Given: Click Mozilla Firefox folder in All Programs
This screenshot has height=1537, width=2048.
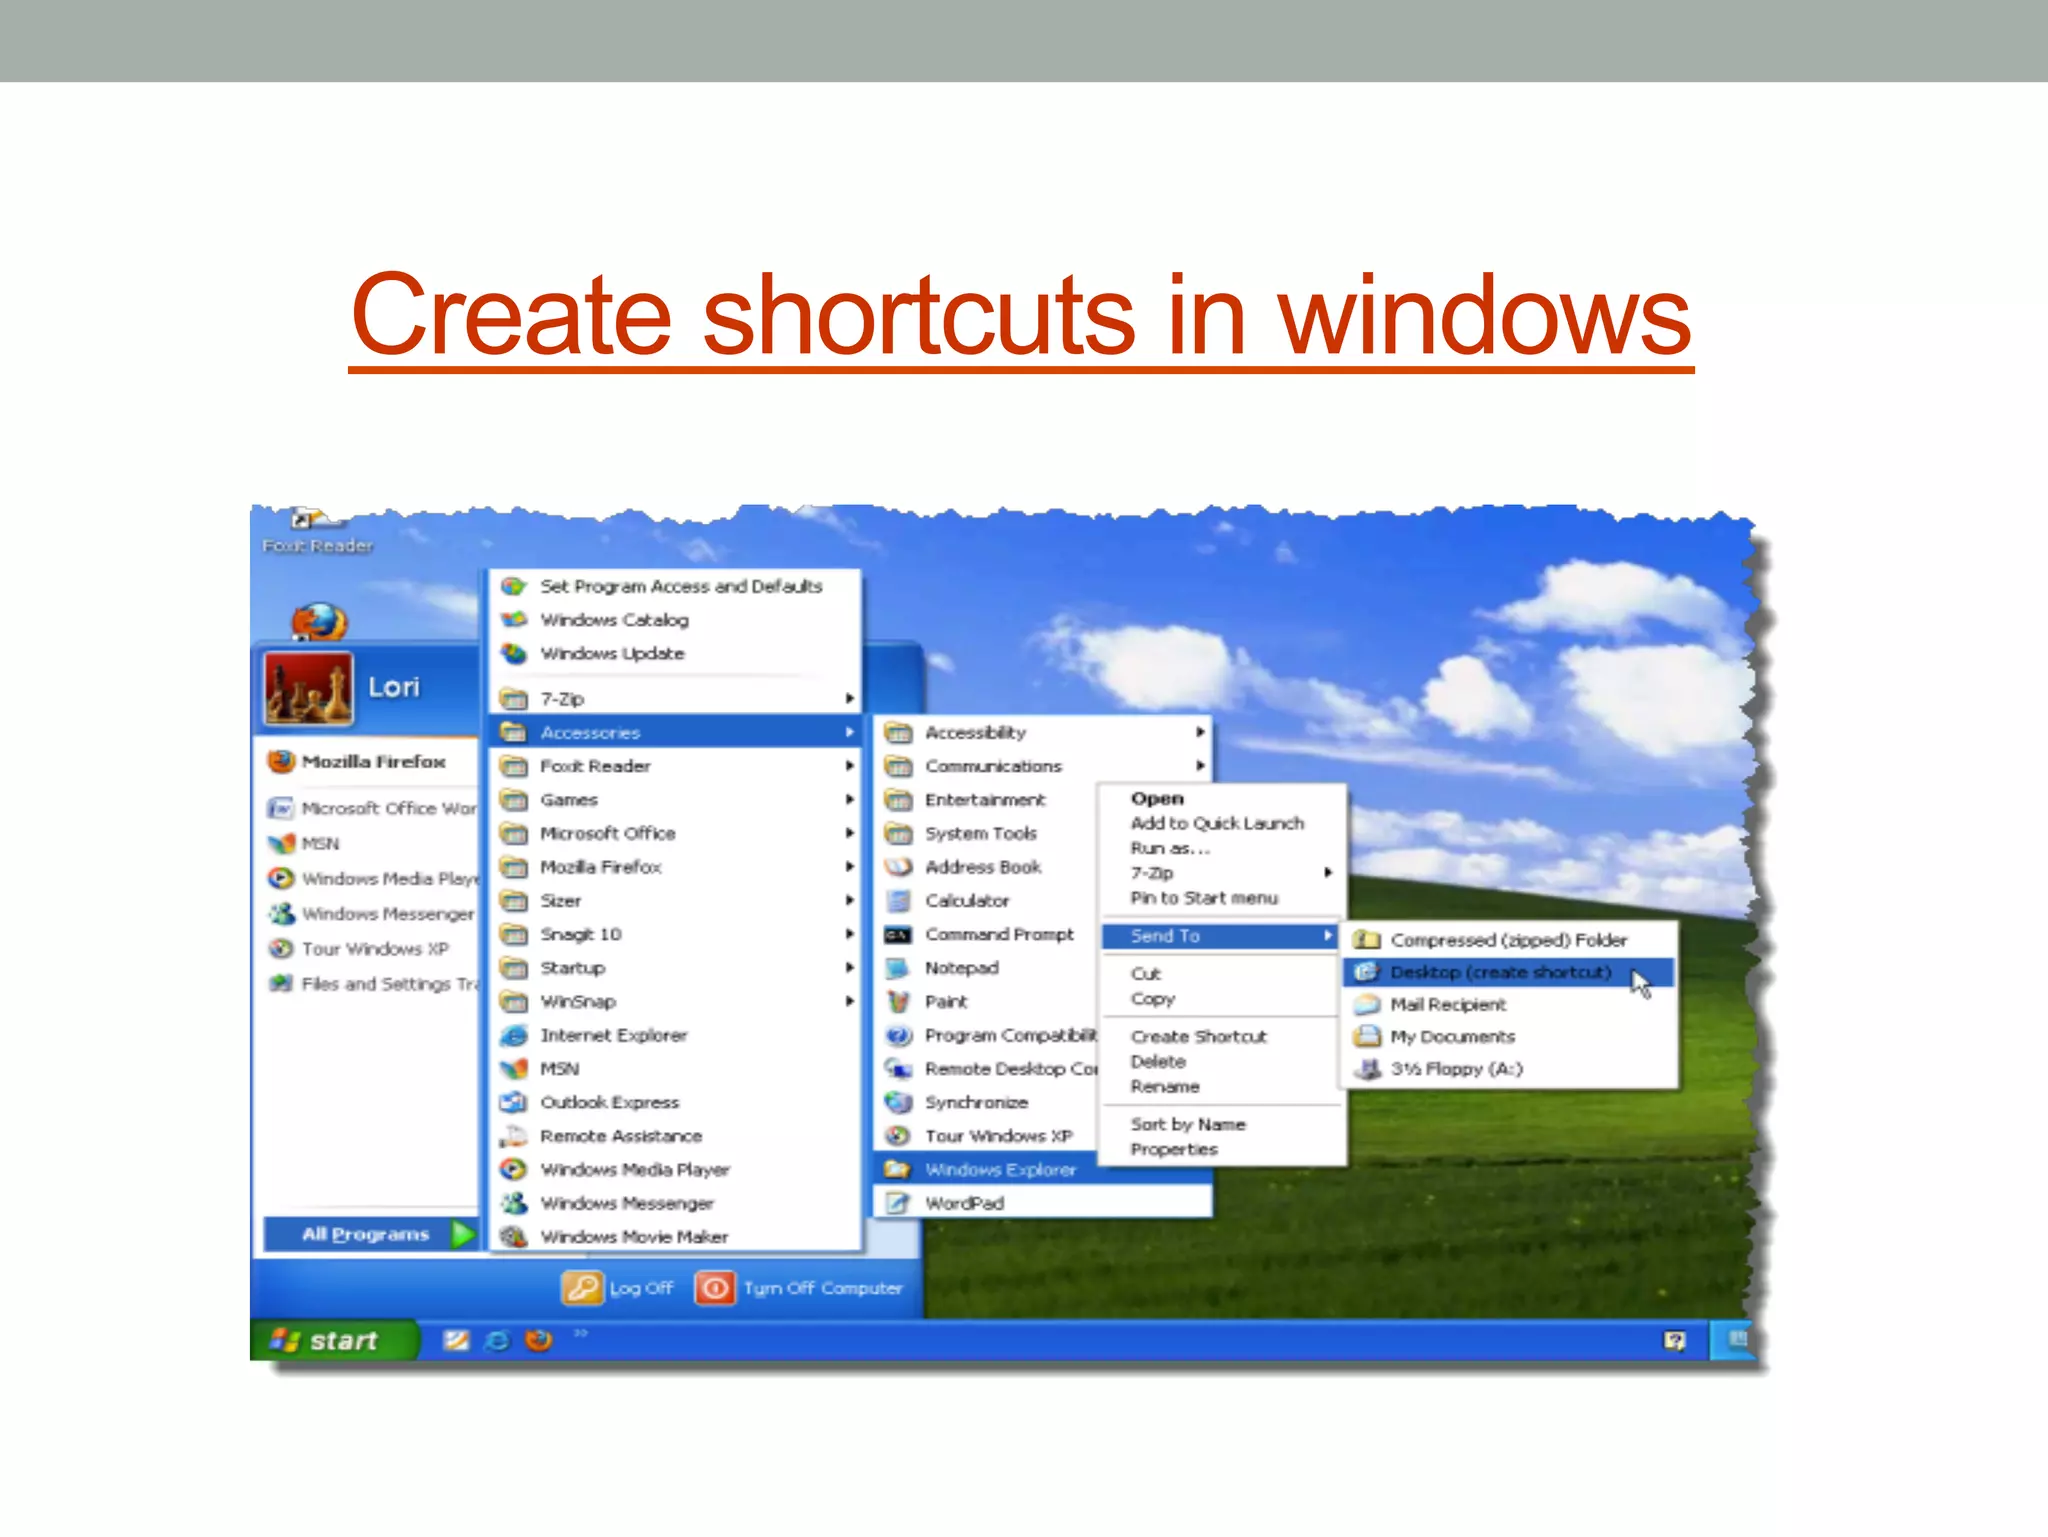Looking at the screenshot, I should pos(676,867).
